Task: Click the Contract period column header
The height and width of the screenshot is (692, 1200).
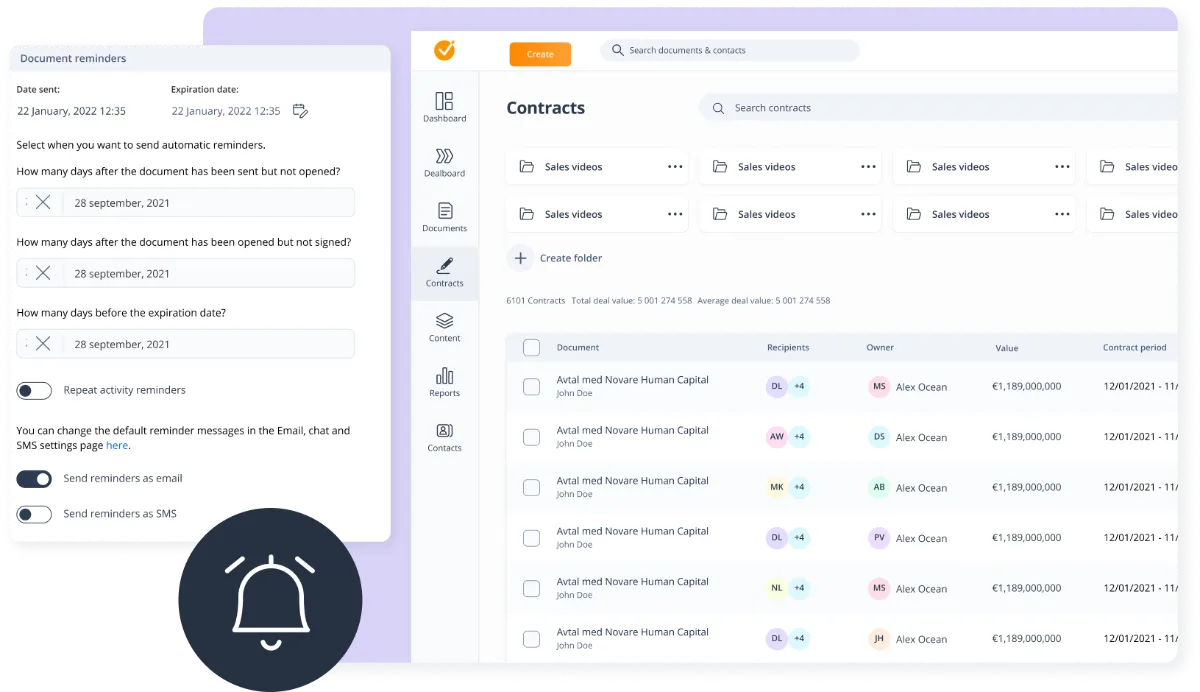Action: [1134, 347]
